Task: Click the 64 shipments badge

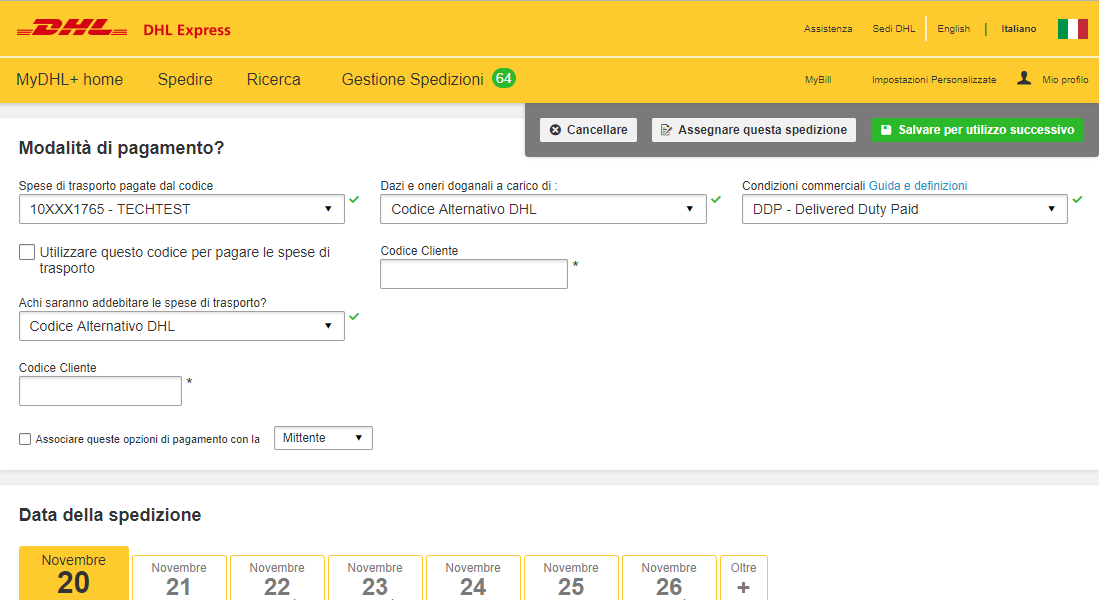Action: pos(503,79)
